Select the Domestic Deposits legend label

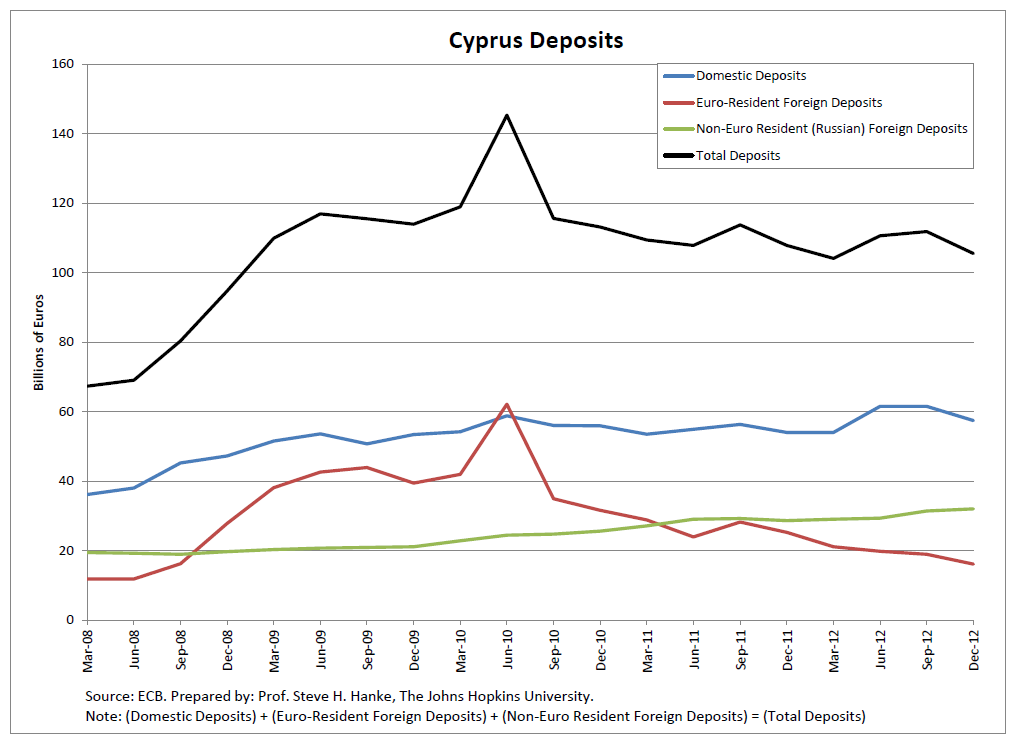coord(751,76)
